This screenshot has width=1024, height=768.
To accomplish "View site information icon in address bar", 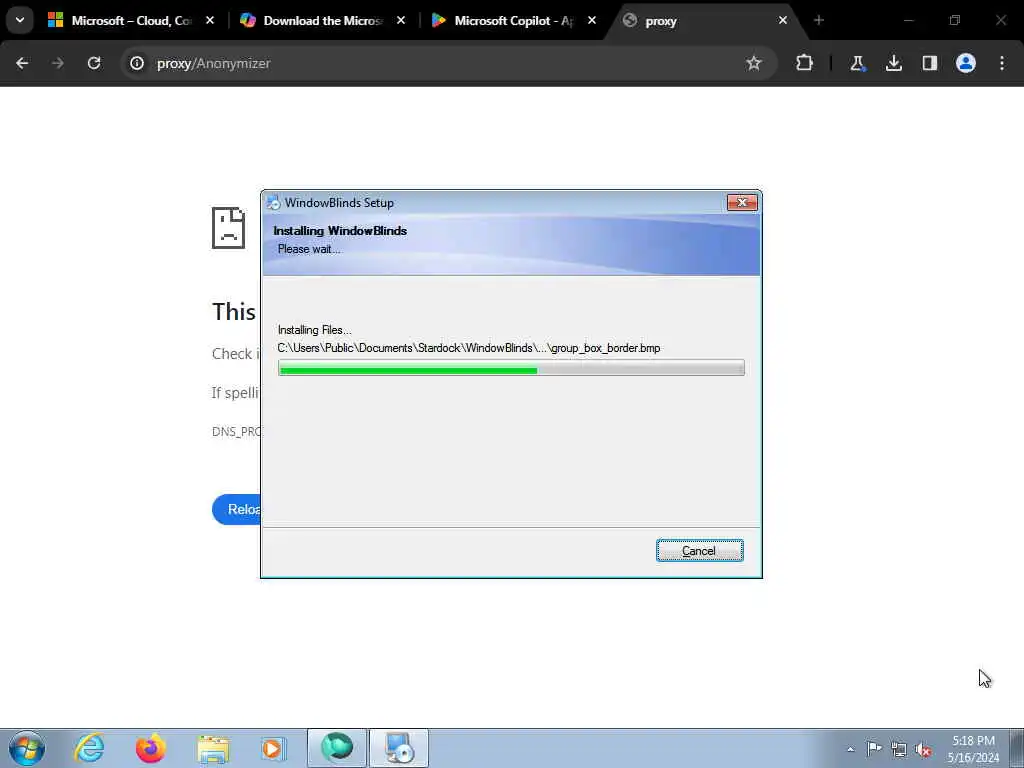I will [x=137, y=63].
